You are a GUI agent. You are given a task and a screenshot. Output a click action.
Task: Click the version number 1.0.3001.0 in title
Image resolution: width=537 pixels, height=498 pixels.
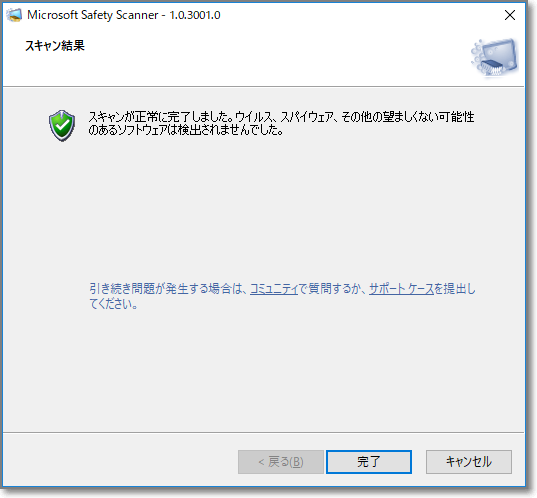tap(195, 15)
